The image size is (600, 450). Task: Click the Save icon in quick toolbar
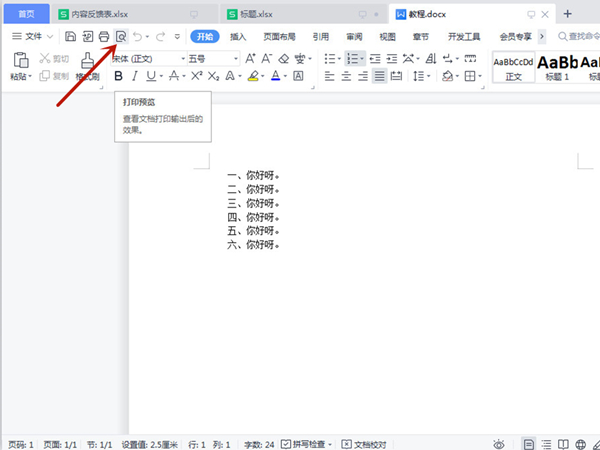tap(70, 36)
